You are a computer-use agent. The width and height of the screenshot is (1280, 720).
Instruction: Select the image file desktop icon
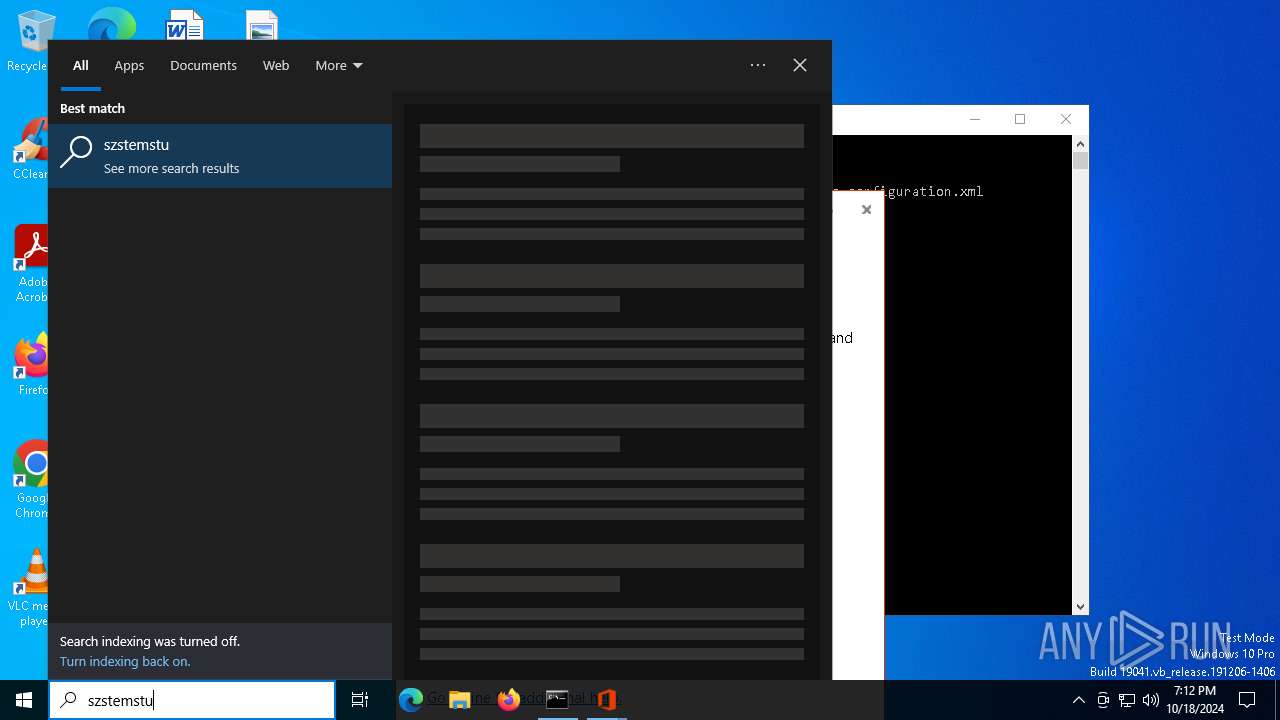click(262, 25)
